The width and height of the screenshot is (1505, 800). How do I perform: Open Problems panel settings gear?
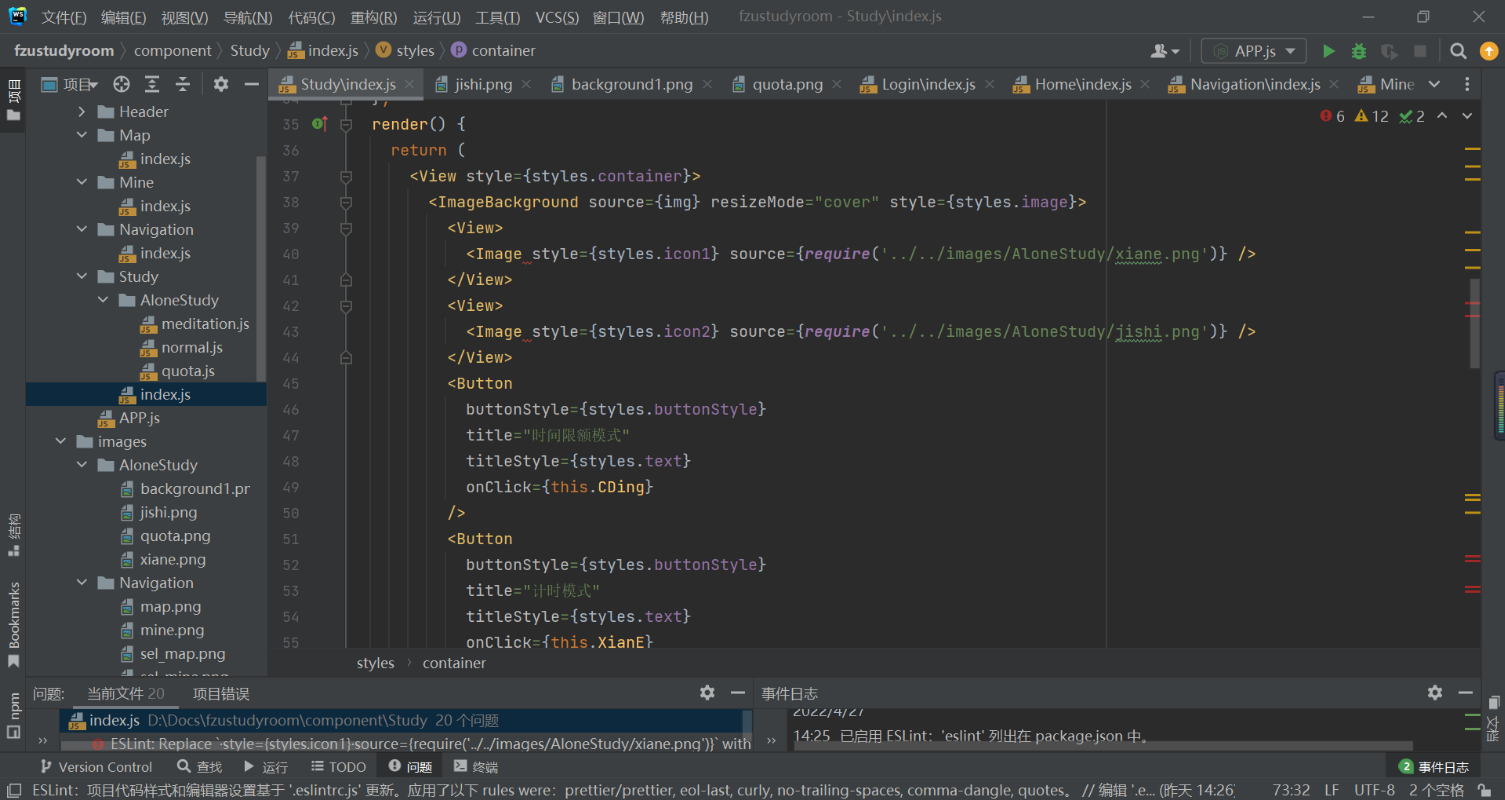pyautogui.click(x=707, y=693)
